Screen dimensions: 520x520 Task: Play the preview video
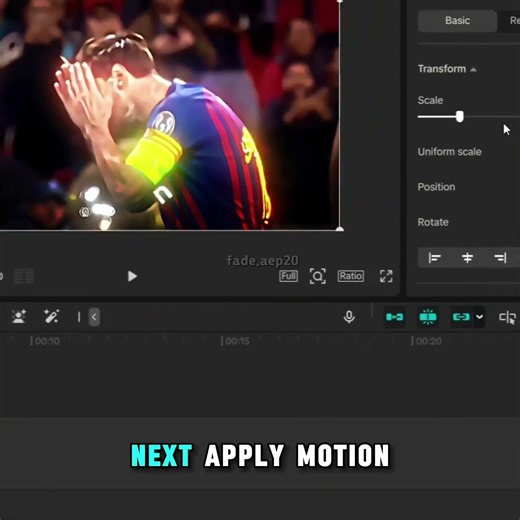pos(132,276)
